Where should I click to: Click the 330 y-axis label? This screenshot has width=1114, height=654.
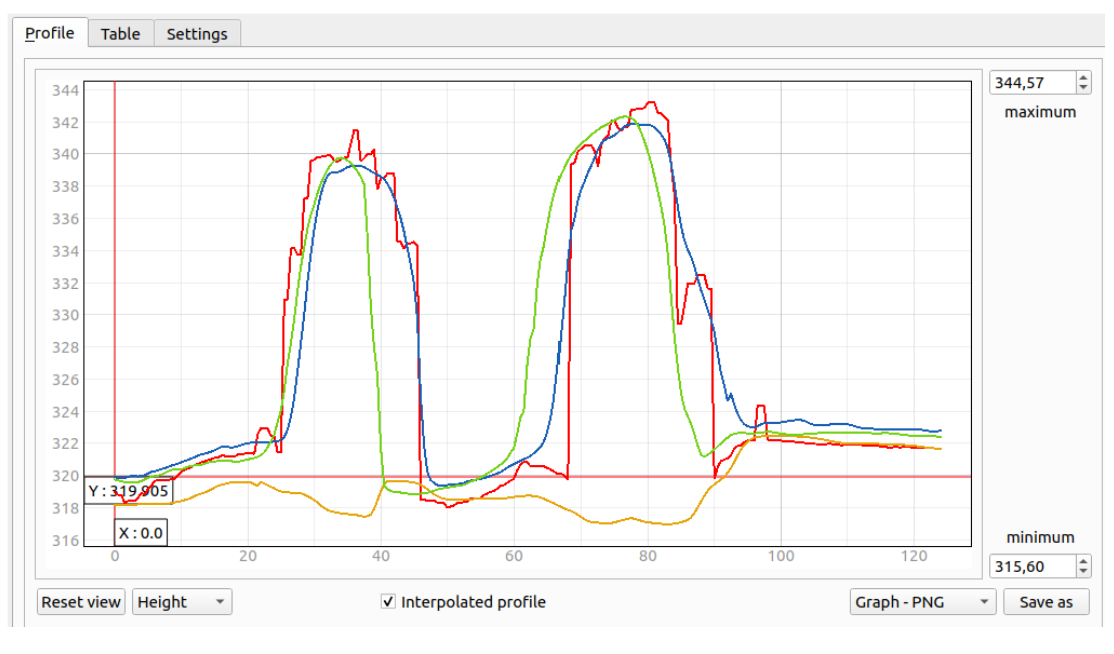click(65, 315)
